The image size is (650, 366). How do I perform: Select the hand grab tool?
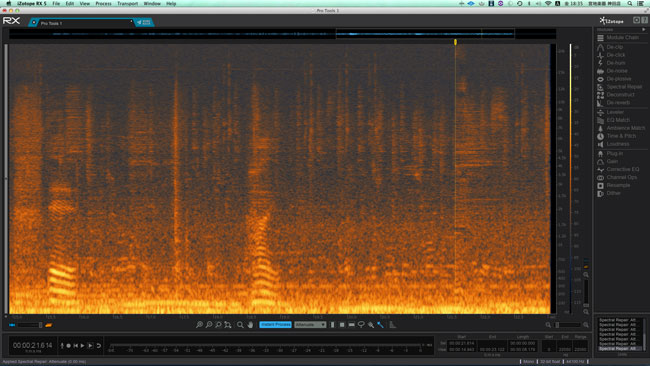click(x=250, y=325)
